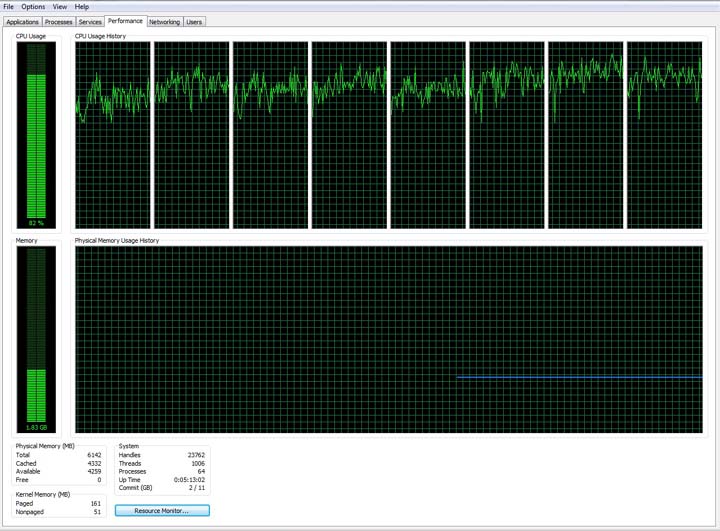Image resolution: width=720 pixels, height=531 pixels.
Task: Go to the Services tab
Action: (x=90, y=22)
